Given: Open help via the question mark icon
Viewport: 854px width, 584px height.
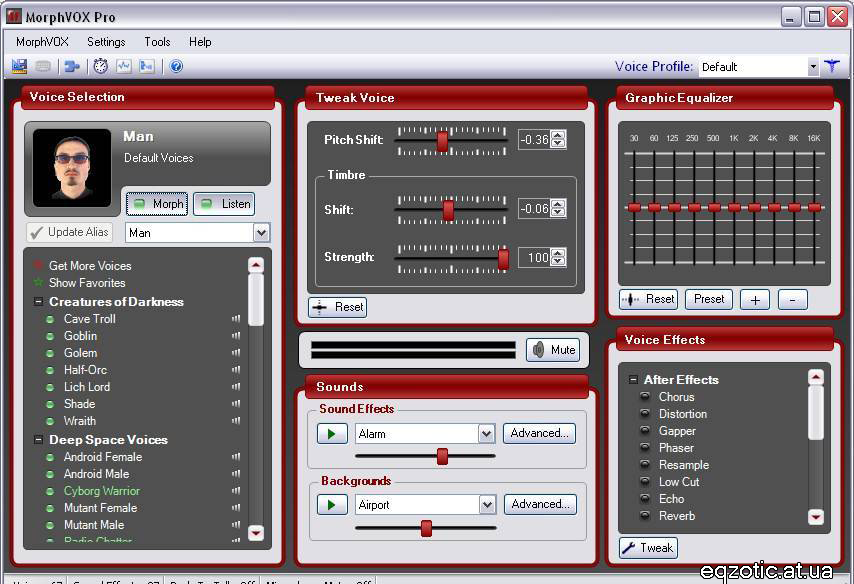Looking at the screenshot, I should (176, 66).
